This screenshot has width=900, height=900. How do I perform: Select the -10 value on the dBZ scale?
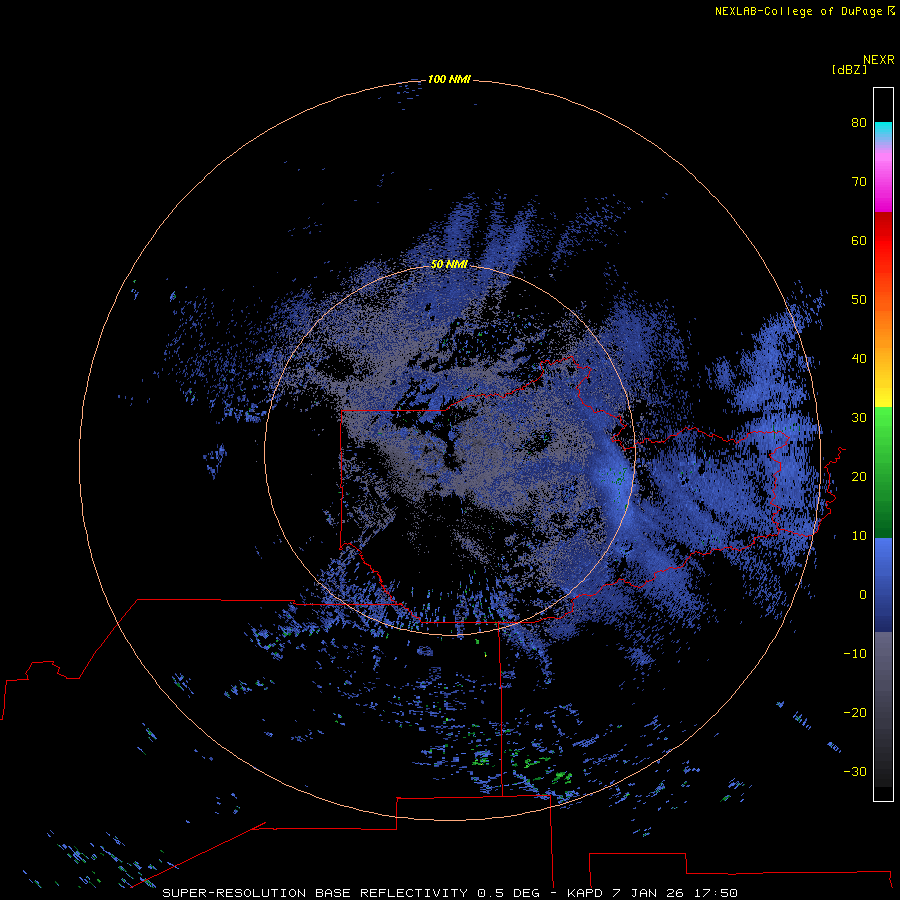(855, 654)
